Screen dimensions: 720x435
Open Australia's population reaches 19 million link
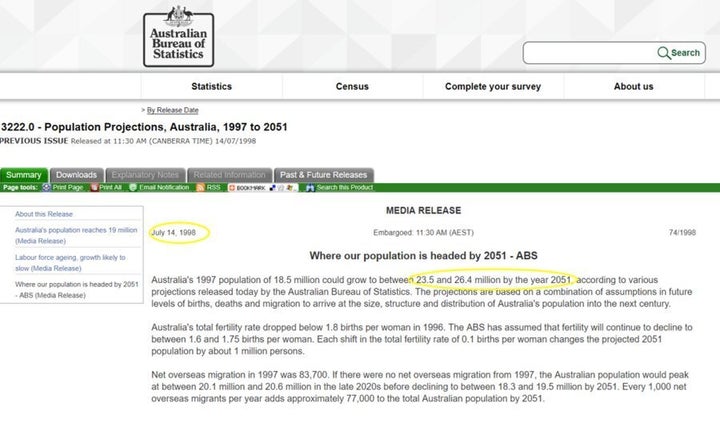[76, 235]
